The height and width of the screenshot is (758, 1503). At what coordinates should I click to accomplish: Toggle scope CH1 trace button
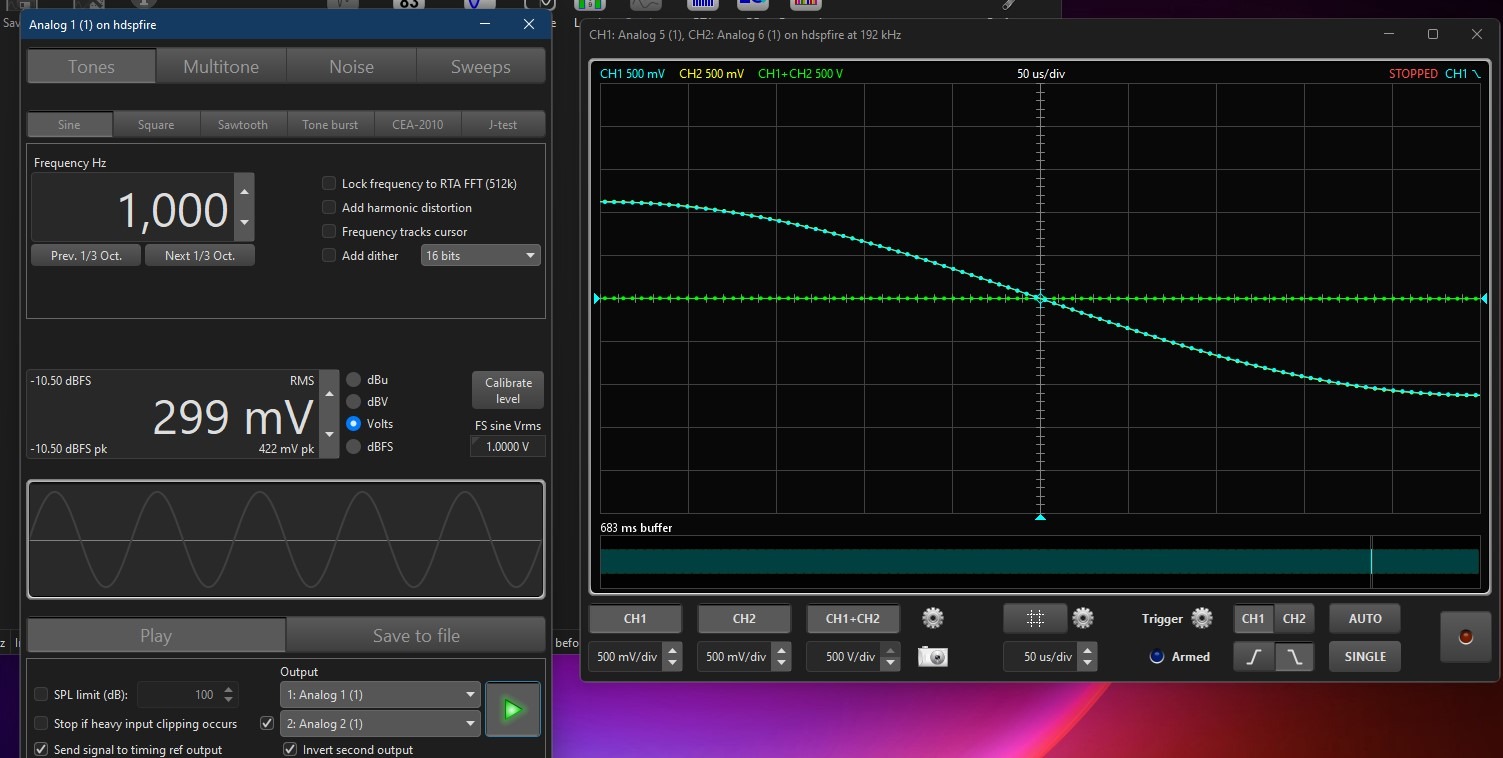pos(635,619)
